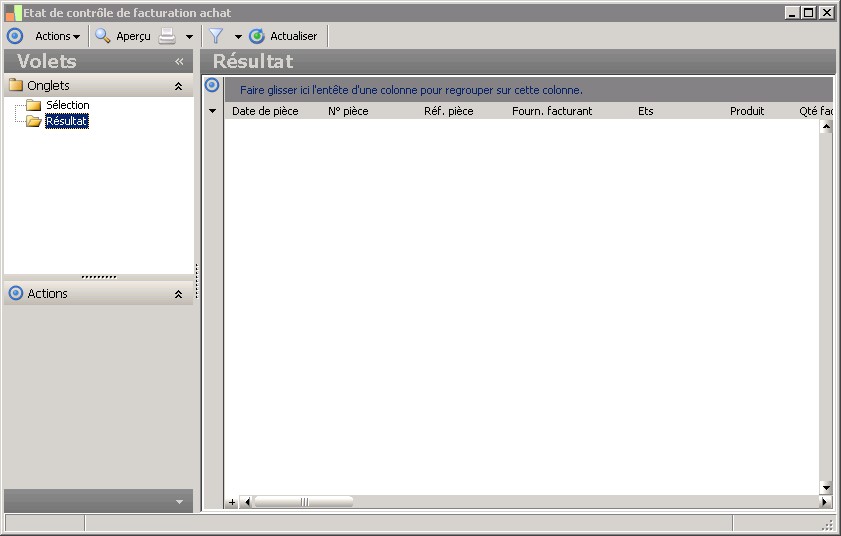The width and height of the screenshot is (841, 536).
Task: Click the Actions panel header label
Action: click(x=47, y=293)
